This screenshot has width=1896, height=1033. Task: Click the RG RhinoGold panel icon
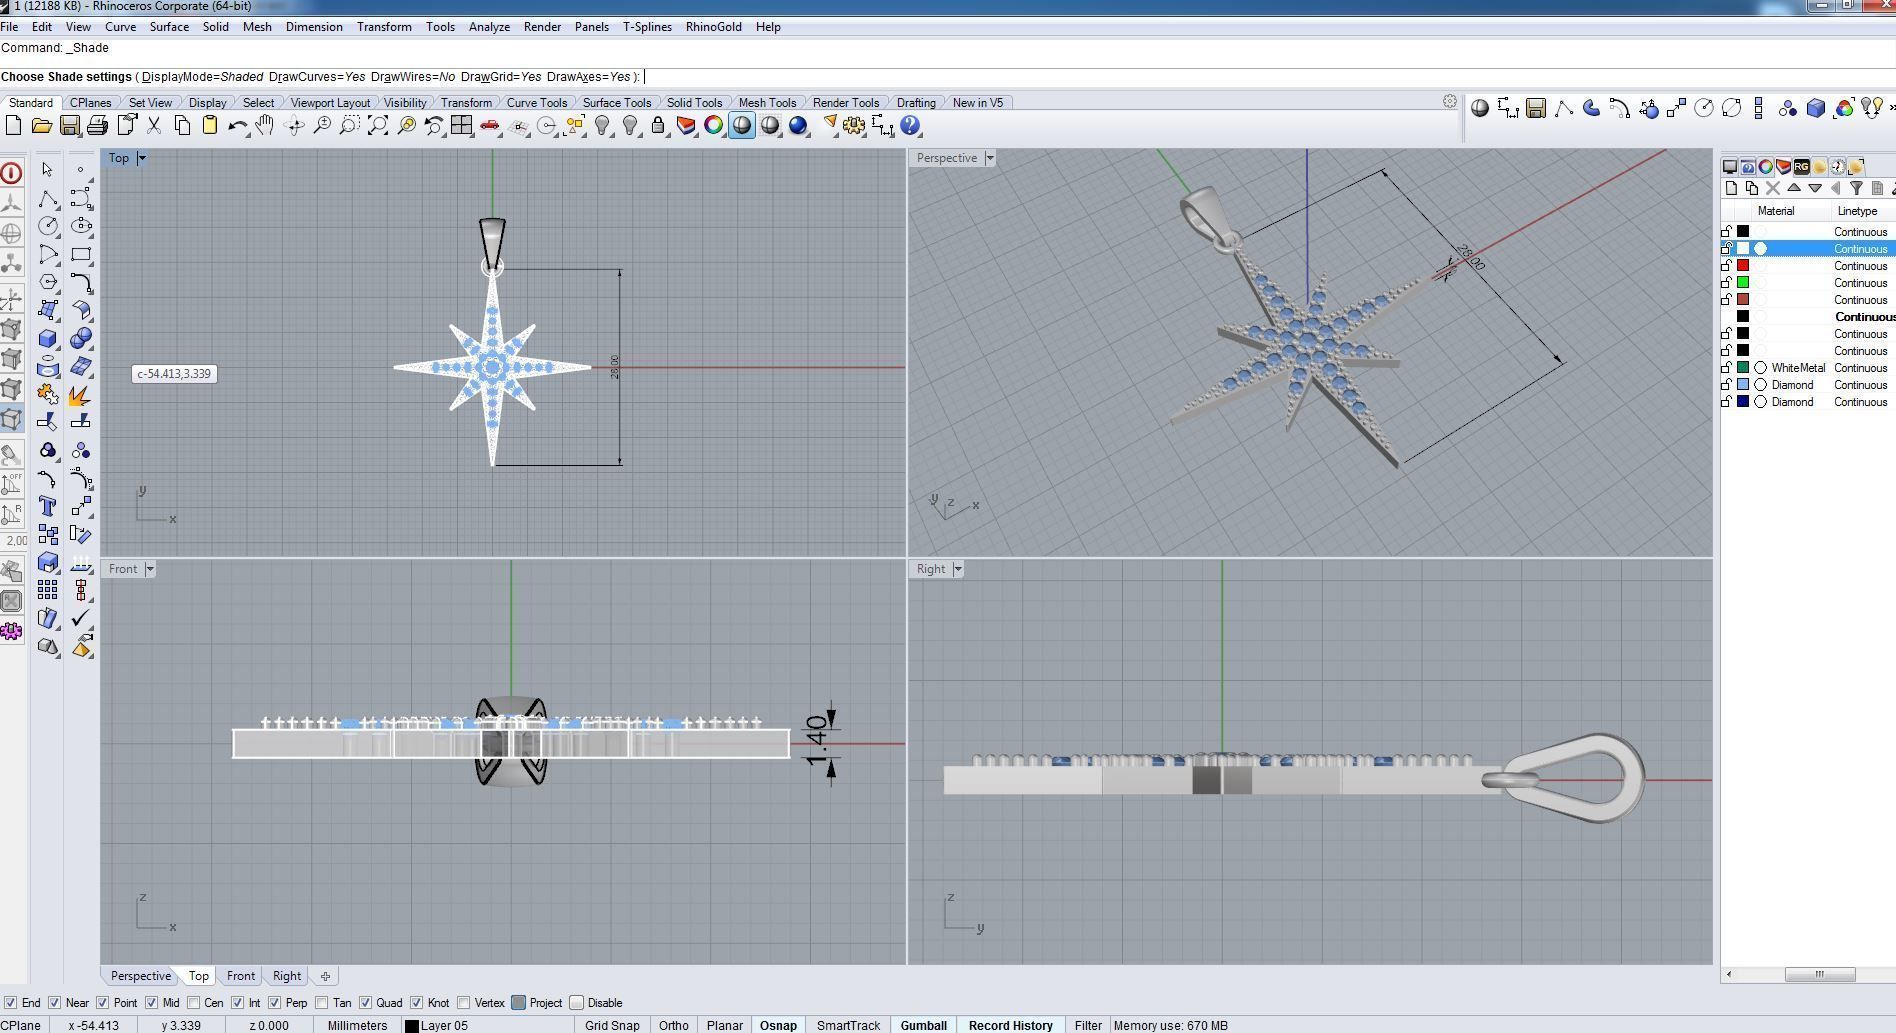click(x=1801, y=167)
